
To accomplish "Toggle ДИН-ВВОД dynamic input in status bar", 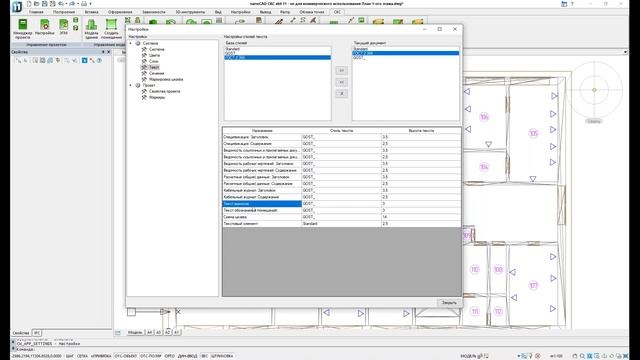I will click(x=188, y=356).
